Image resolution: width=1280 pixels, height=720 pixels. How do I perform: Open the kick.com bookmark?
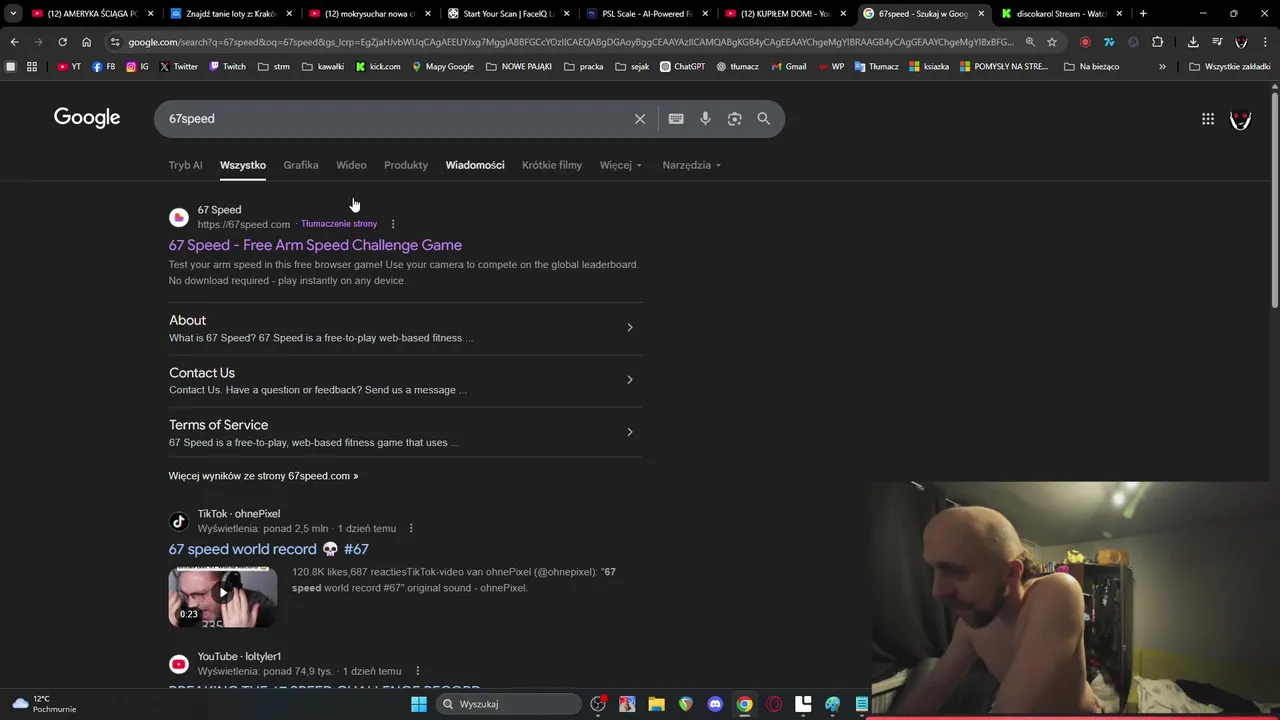[x=378, y=67]
